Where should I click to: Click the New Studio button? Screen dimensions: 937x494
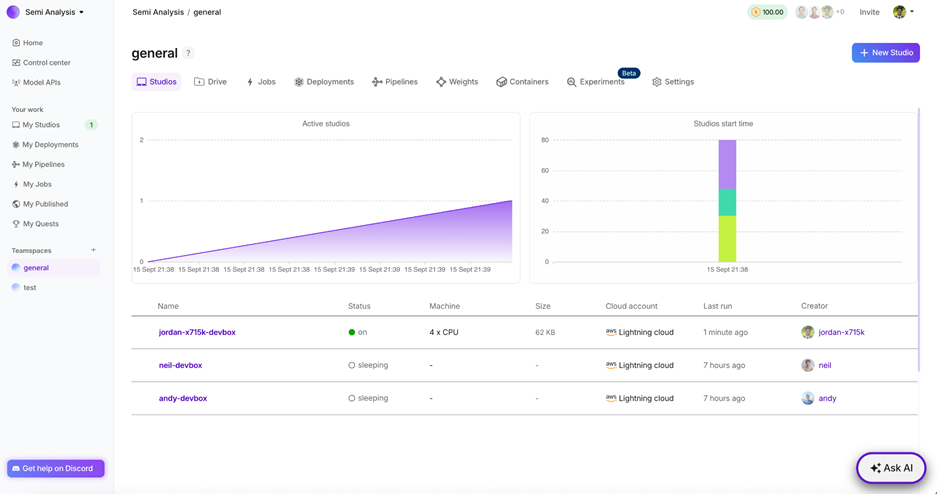886,53
